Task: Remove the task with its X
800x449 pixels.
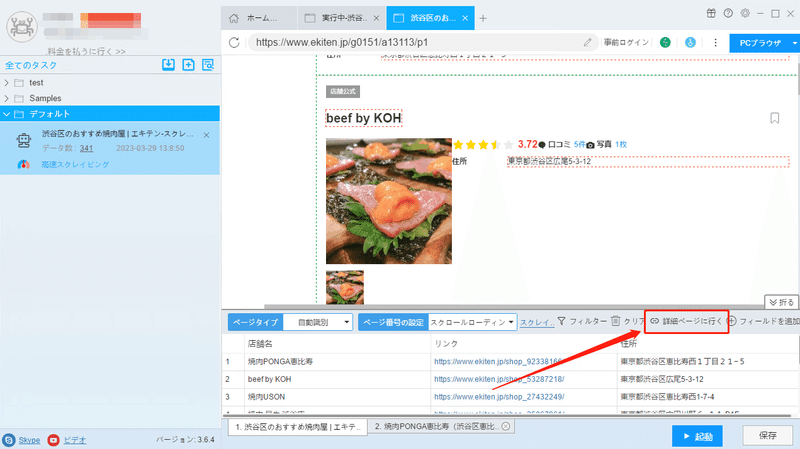Action: (x=206, y=135)
